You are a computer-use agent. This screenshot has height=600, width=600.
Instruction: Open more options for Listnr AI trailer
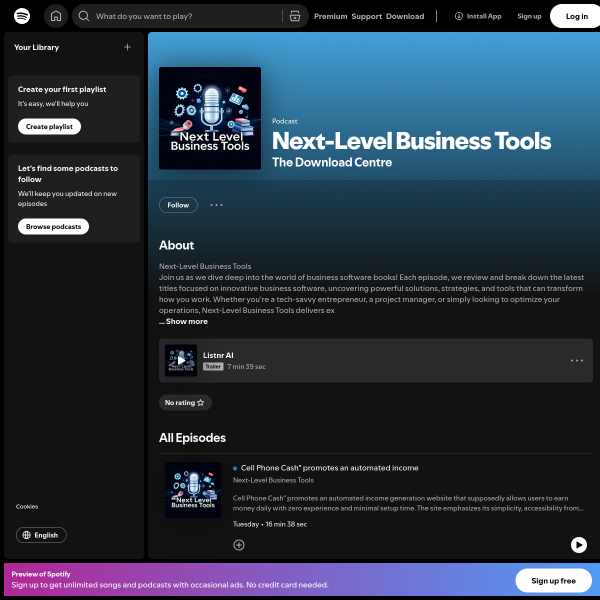[577, 360]
